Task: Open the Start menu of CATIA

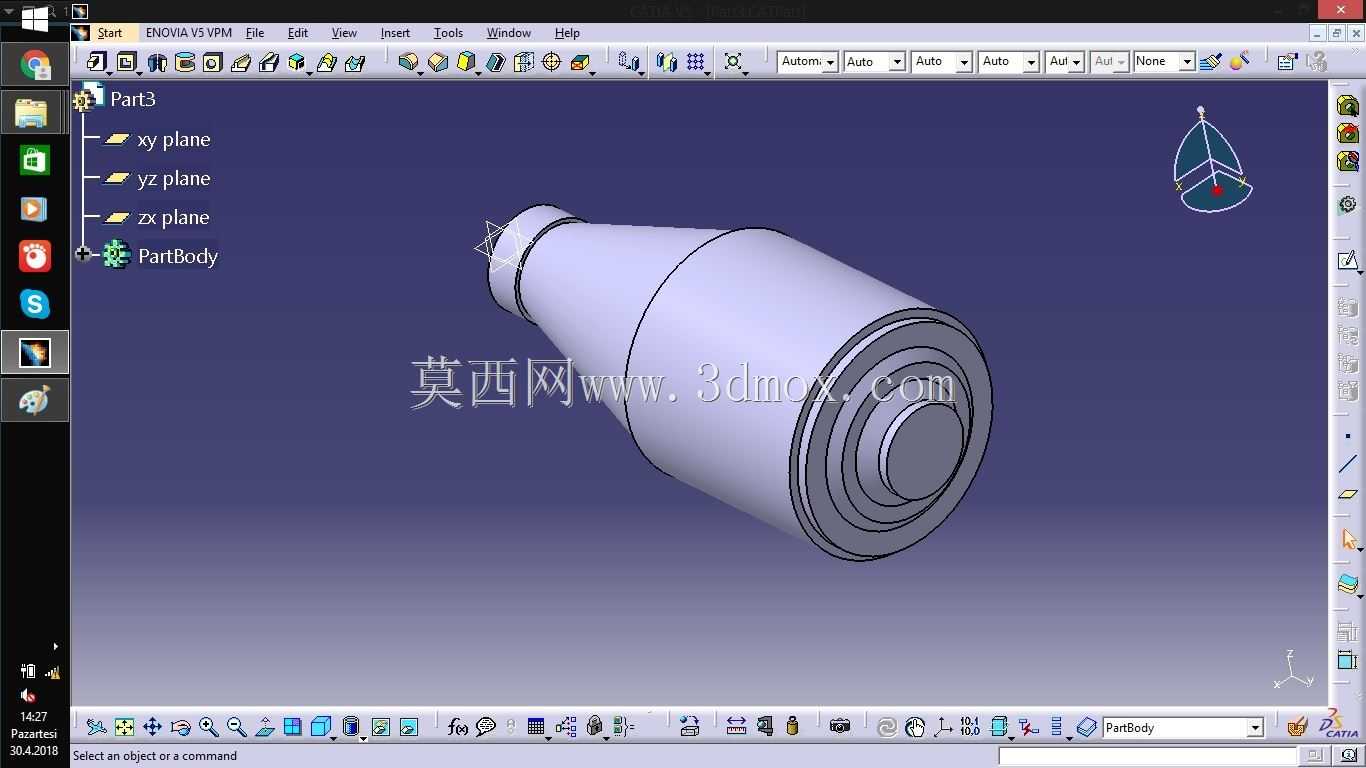Action: tap(109, 33)
